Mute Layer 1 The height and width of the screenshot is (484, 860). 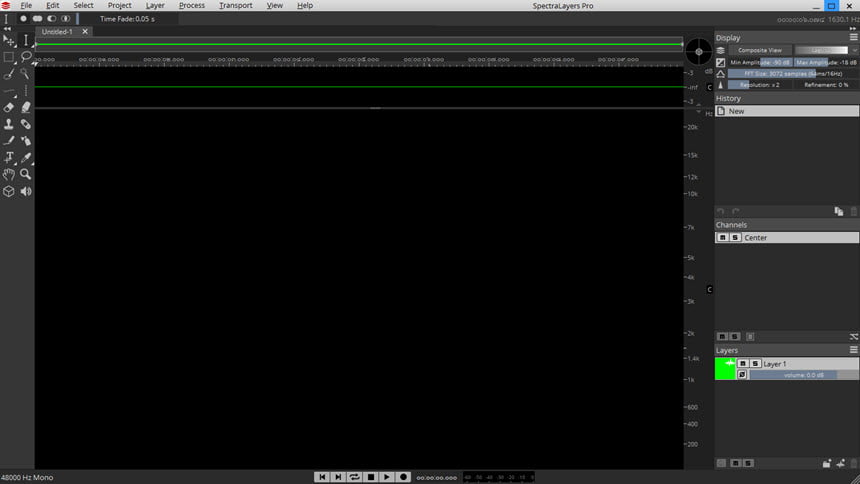click(x=743, y=364)
